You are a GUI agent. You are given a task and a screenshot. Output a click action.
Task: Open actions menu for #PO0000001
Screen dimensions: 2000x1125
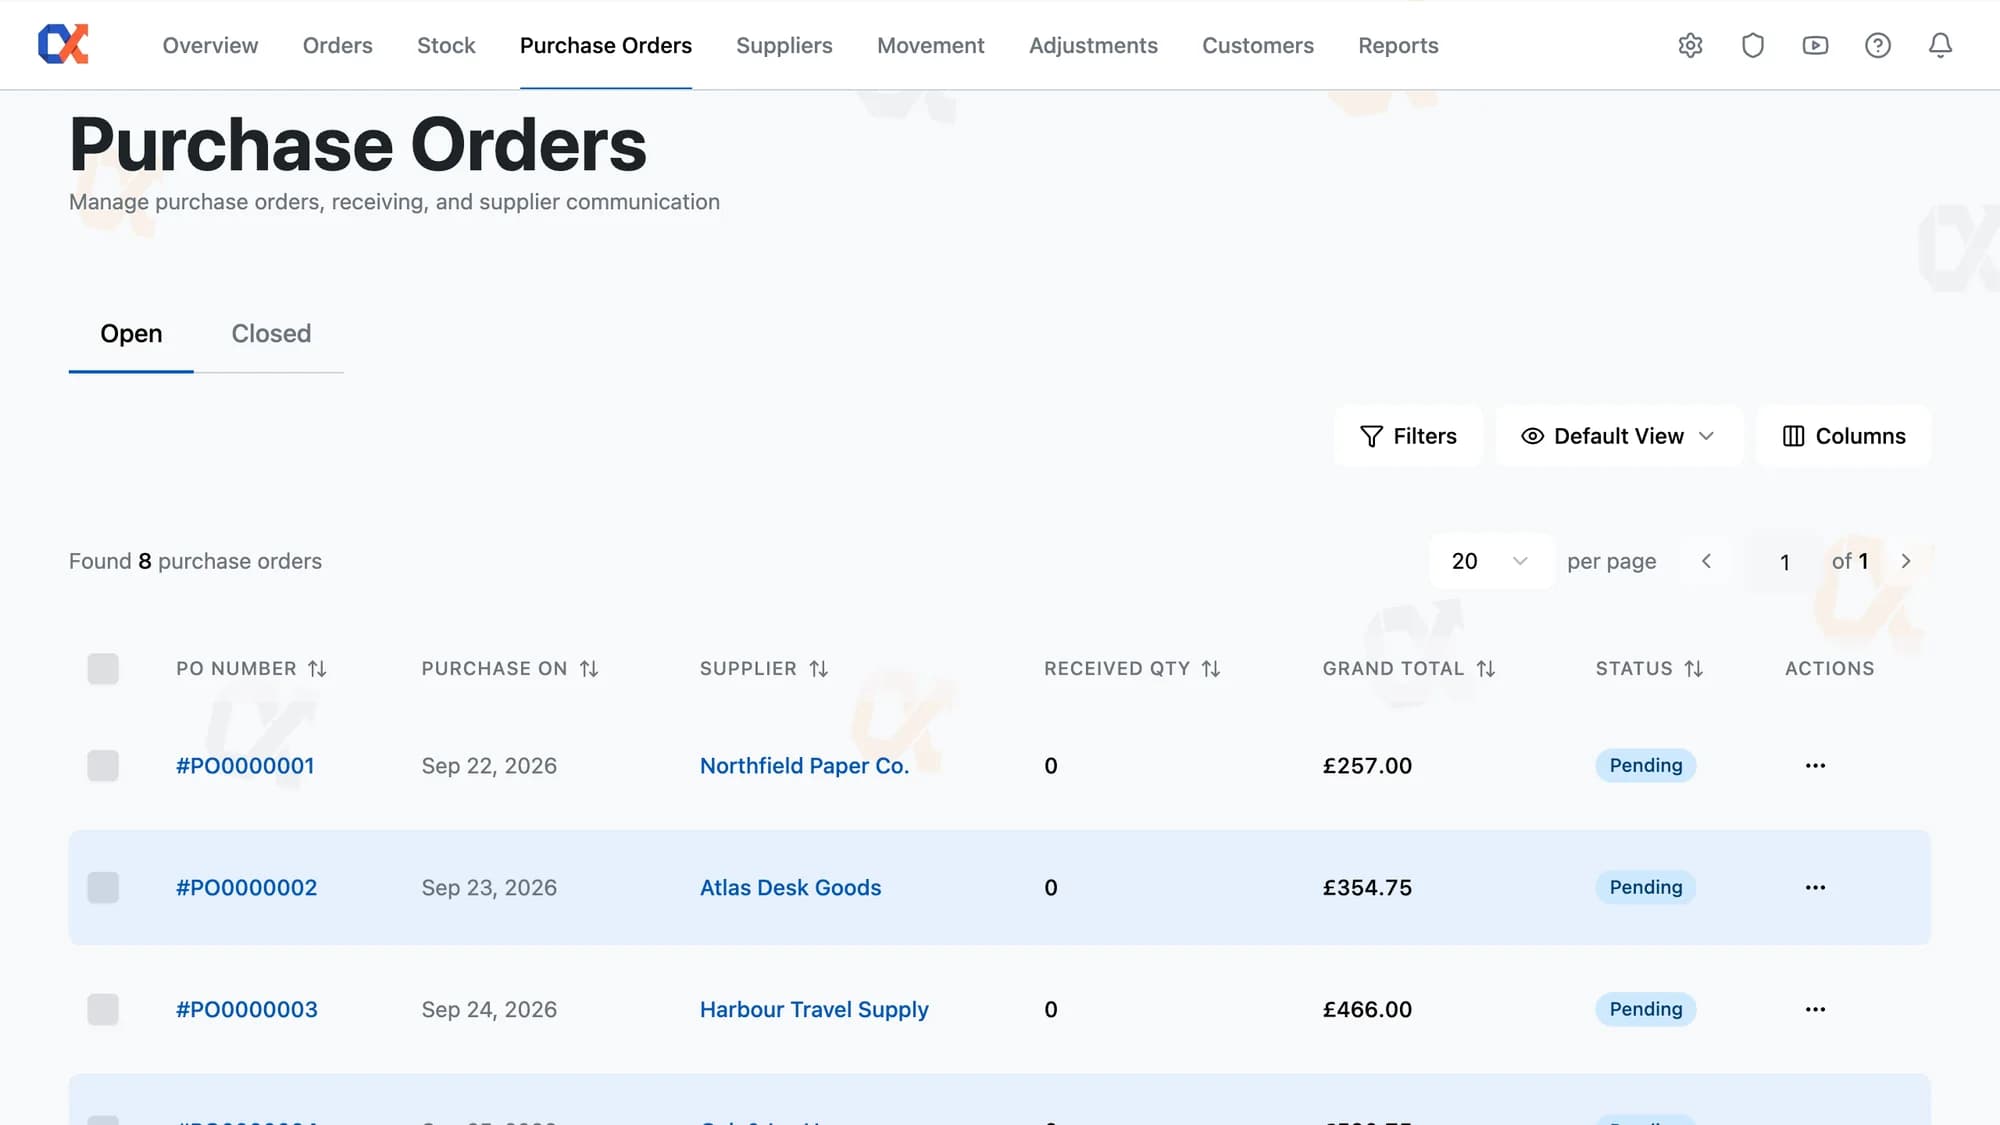pos(1815,765)
